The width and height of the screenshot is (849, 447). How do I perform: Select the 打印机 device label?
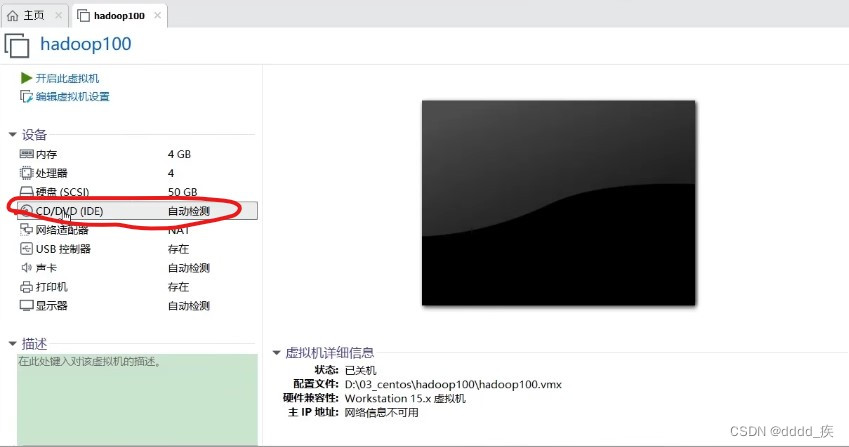(51, 287)
